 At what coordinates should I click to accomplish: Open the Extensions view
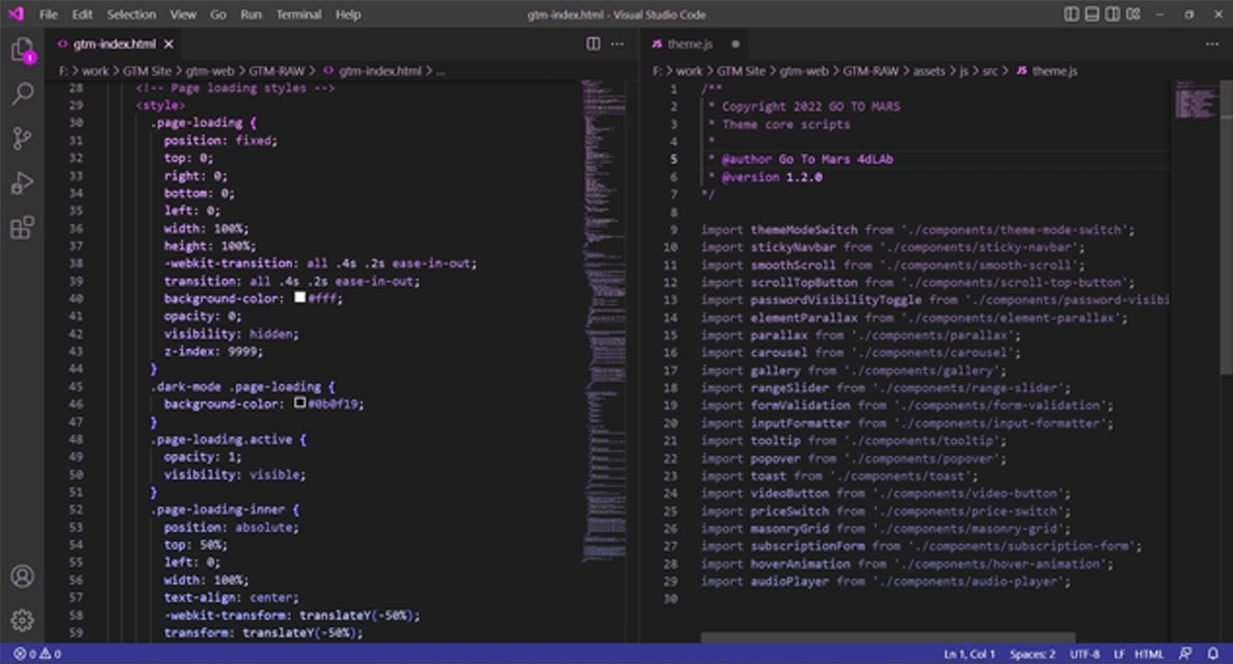(22, 228)
